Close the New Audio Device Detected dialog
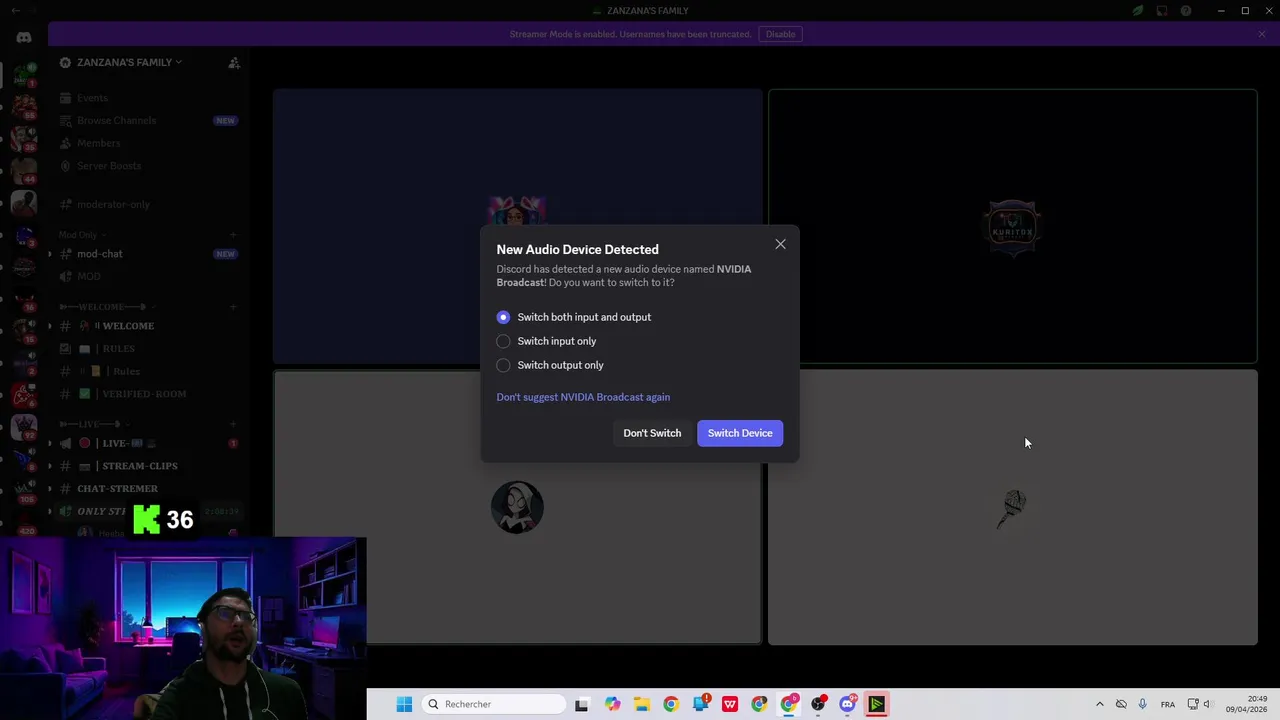The image size is (1280, 720). [x=780, y=244]
